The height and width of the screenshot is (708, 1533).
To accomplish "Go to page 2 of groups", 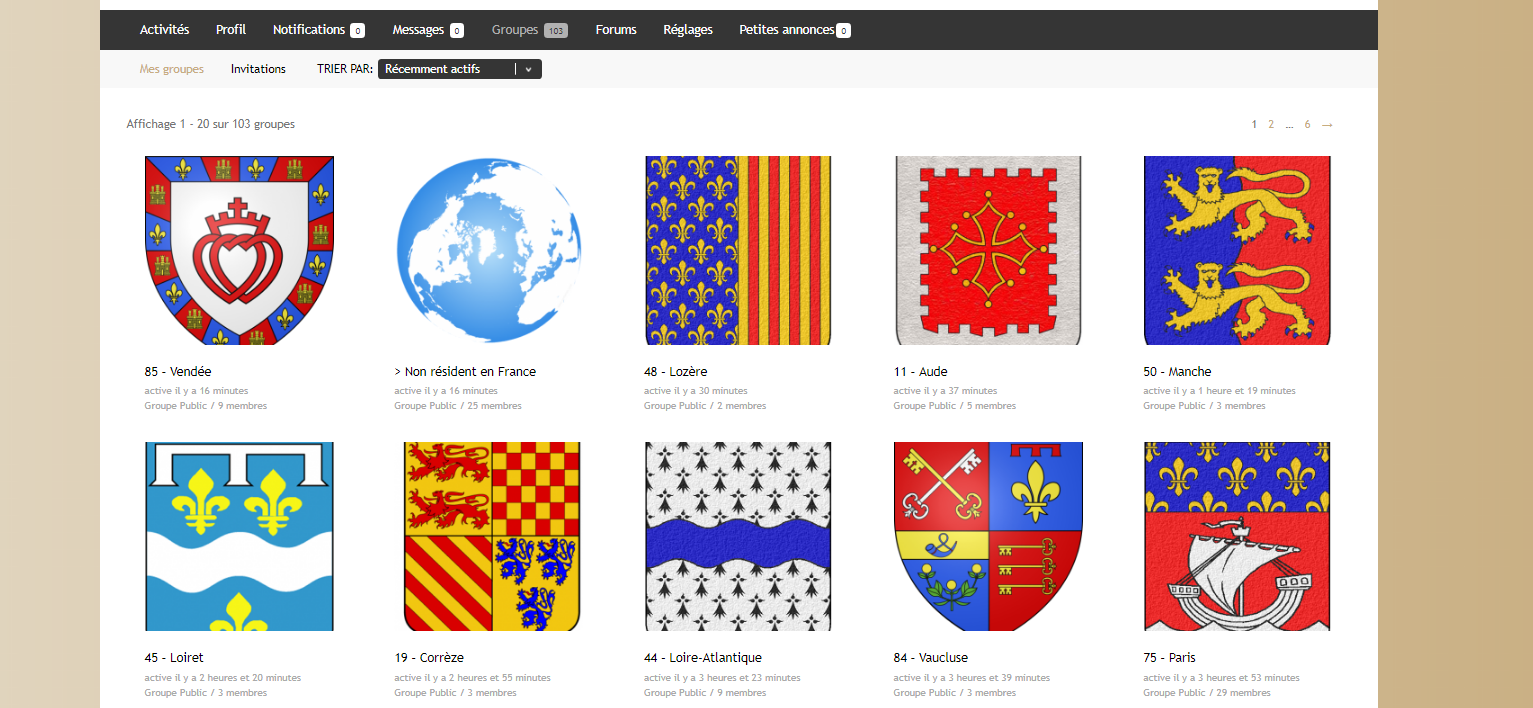I will [1271, 124].
